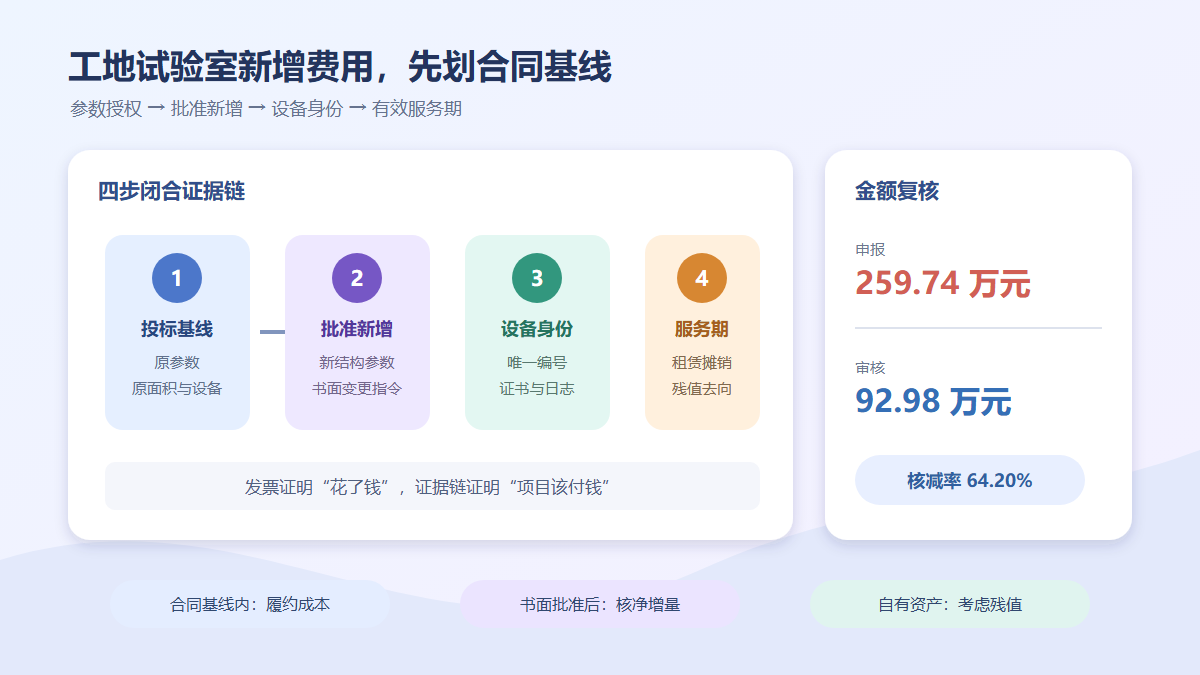Click the 申报 label
Image resolution: width=1200 pixels, height=675 pixels.
870,250
